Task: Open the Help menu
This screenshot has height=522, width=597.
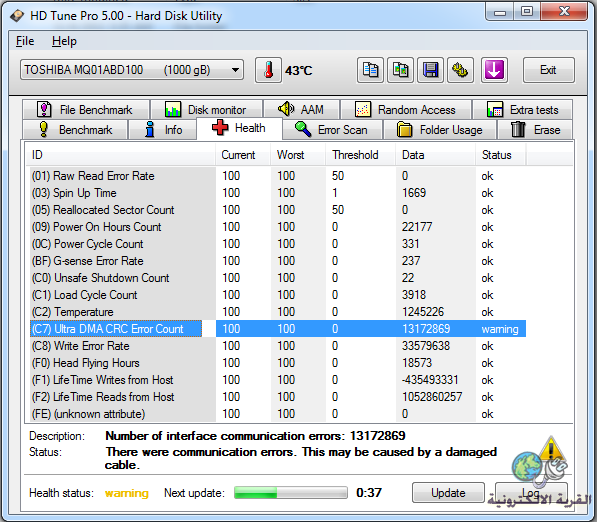Action: [64, 41]
